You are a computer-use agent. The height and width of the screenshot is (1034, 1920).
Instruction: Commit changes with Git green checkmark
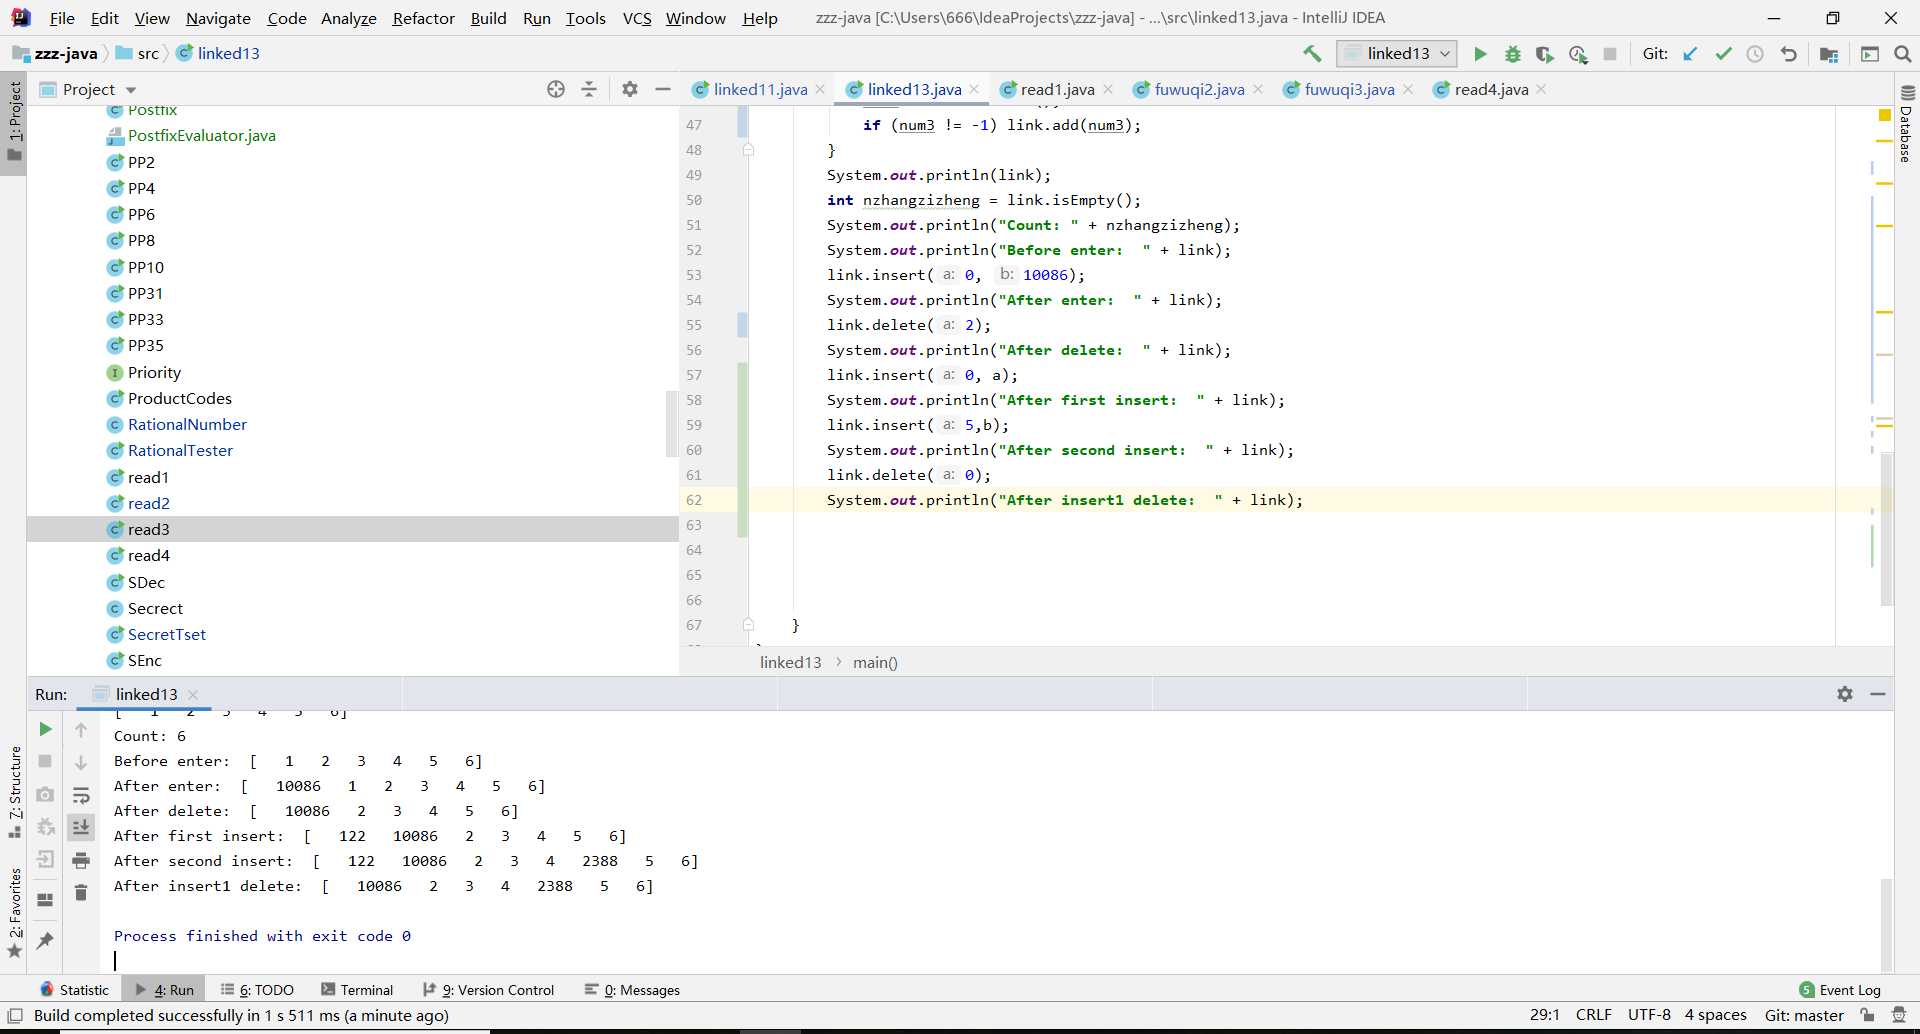tap(1723, 54)
